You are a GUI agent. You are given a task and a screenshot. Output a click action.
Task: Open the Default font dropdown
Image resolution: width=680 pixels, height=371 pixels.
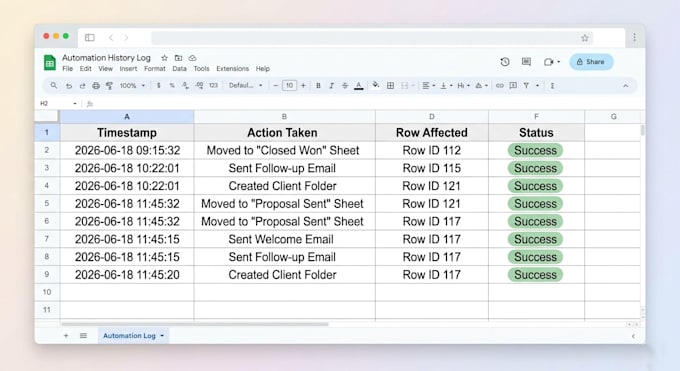click(x=245, y=85)
